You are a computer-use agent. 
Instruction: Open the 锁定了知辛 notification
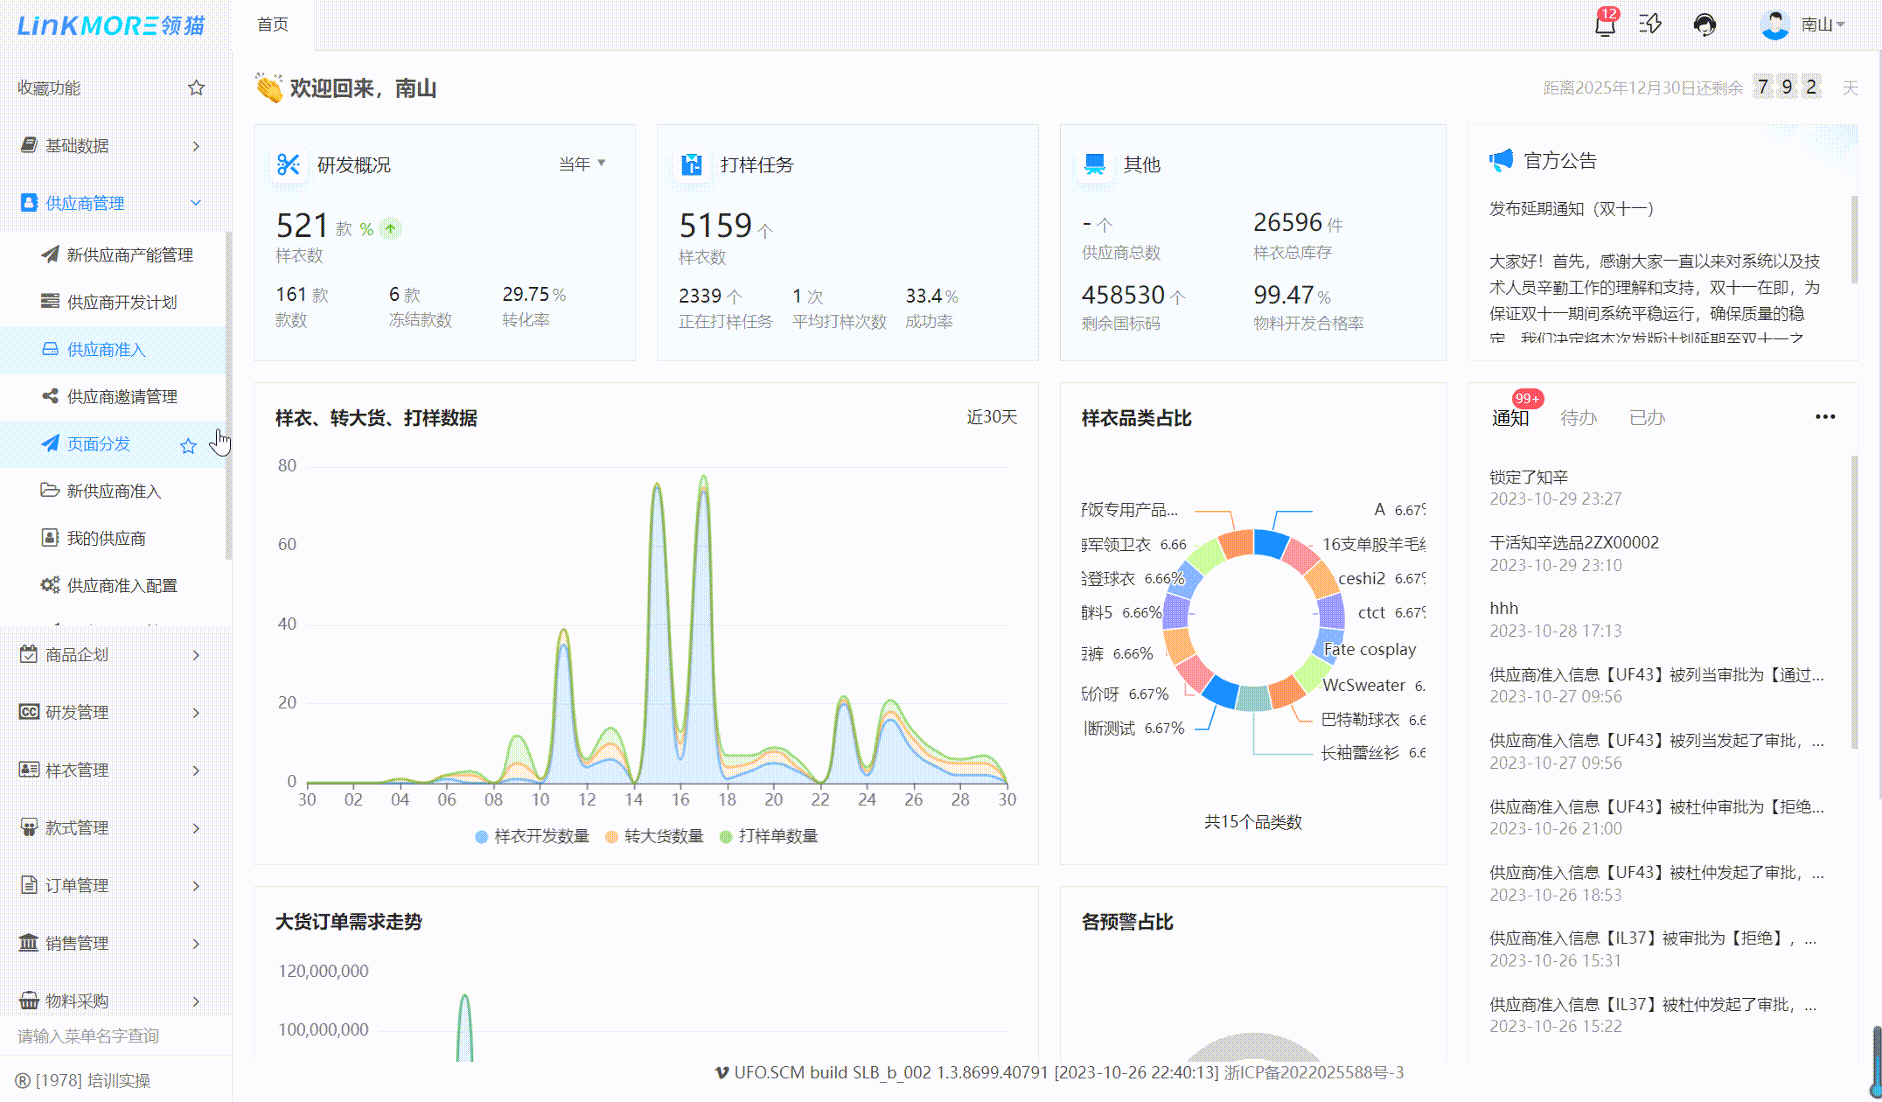coord(1529,478)
